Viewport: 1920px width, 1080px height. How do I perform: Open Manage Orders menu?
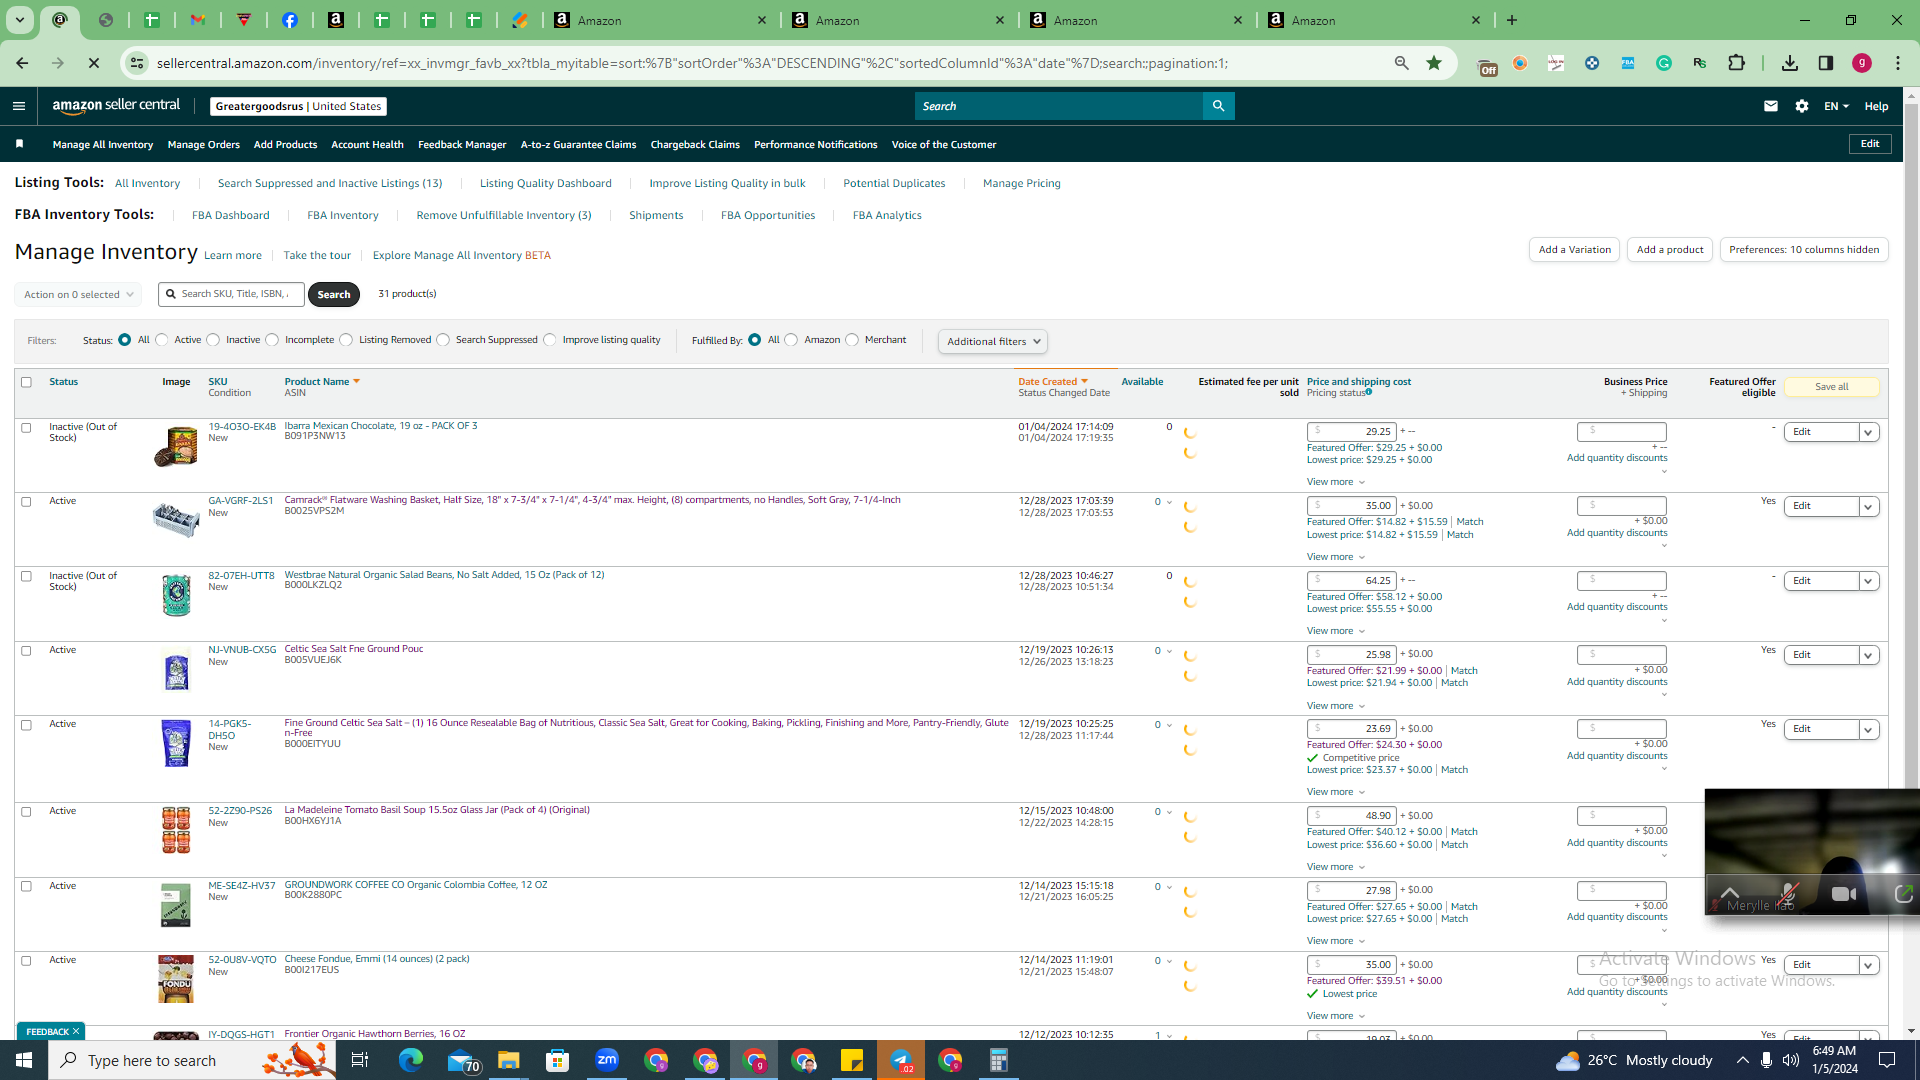pos(204,145)
